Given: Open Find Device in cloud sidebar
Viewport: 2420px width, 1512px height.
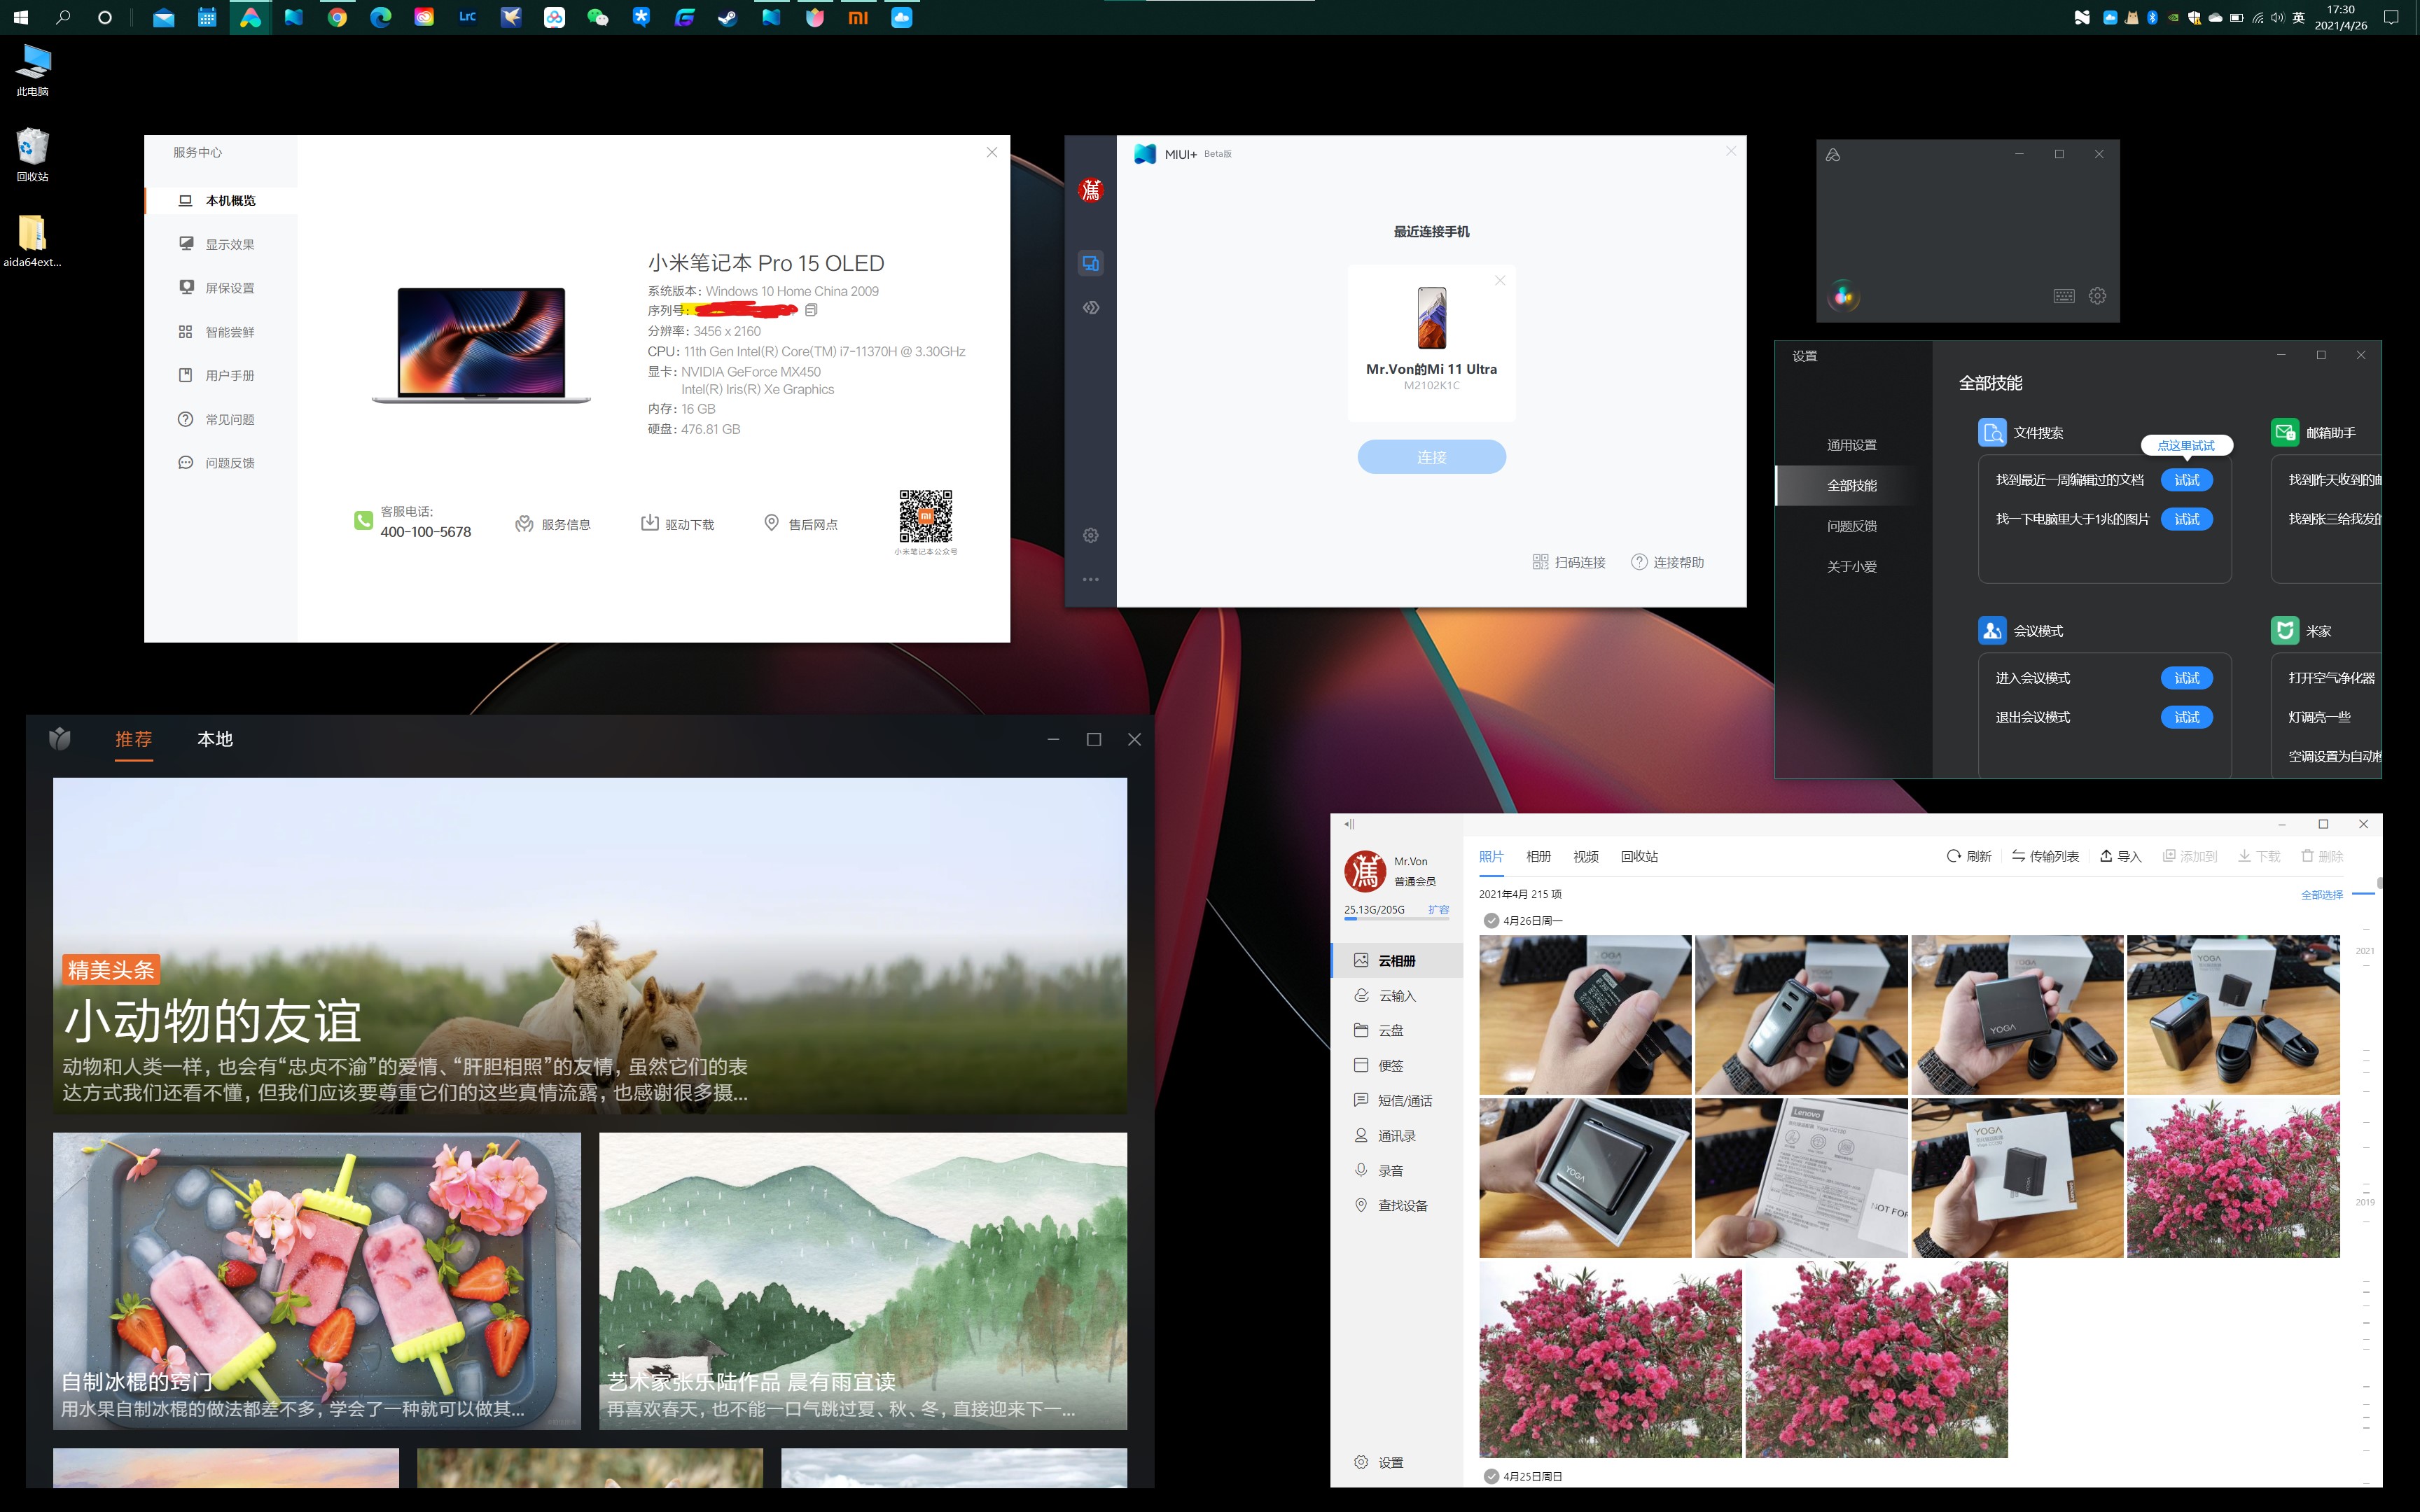Looking at the screenshot, I should [x=1402, y=1205].
